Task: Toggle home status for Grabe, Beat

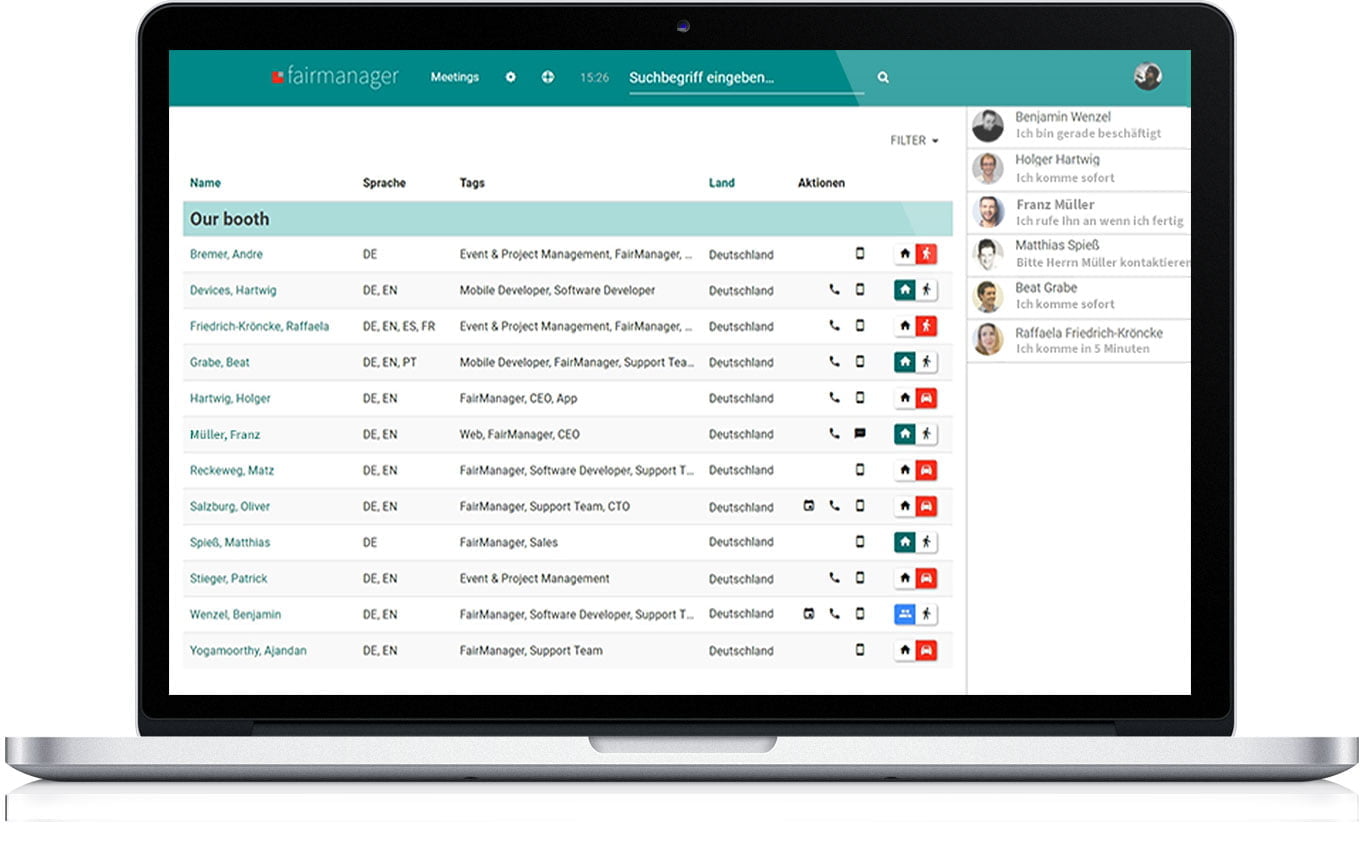Action: coord(904,362)
